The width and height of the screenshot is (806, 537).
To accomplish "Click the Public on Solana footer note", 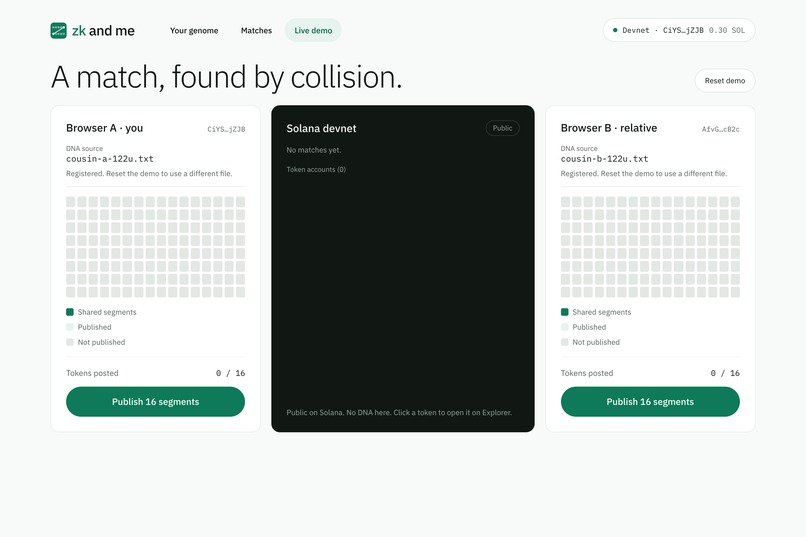I will tap(399, 413).
